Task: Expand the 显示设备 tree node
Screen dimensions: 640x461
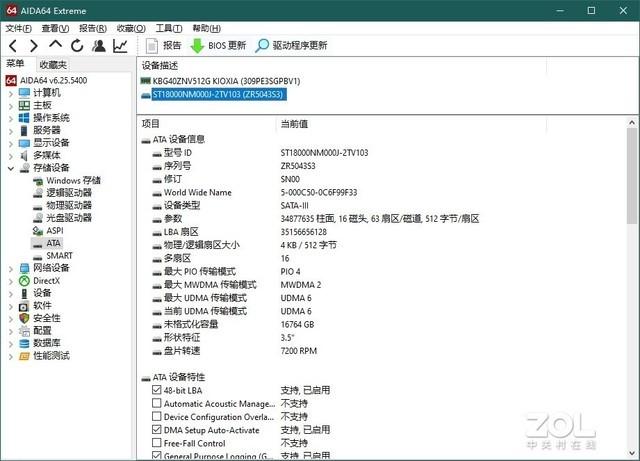Action: pyautogui.click(x=11, y=143)
